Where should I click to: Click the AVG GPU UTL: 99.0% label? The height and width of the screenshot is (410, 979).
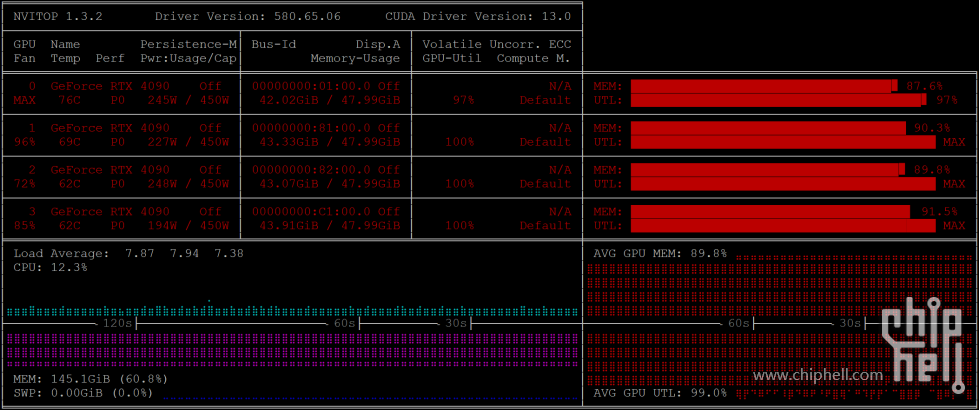click(x=660, y=393)
